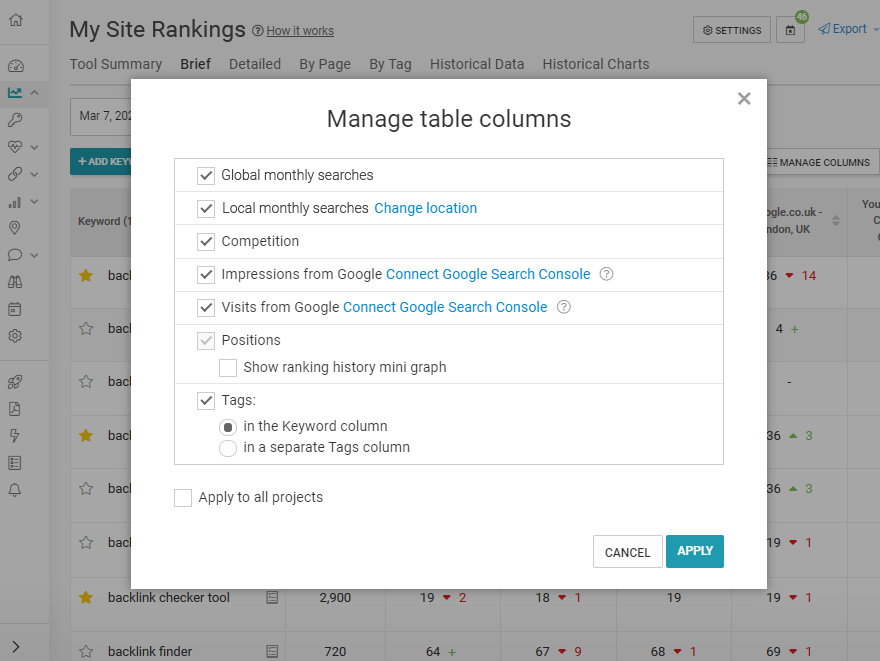Expand the backlinks chevron in sidebar
This screenshot has height=661, width=880.
[34, 174]
